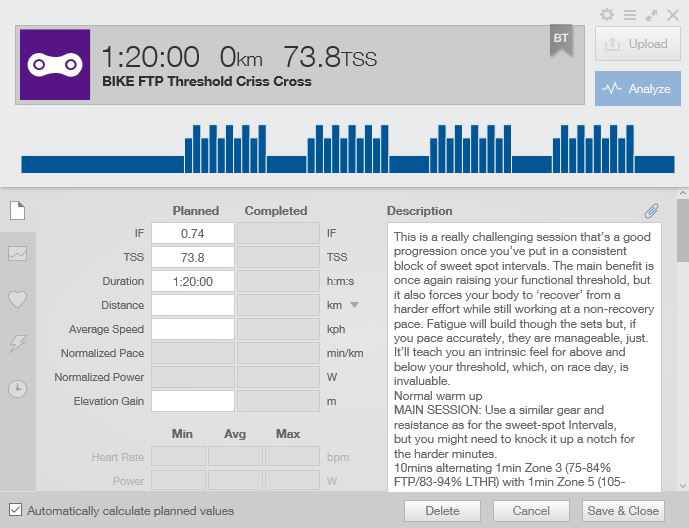689x528 pixels.
Task: Click the scrollbar up arrow
Action: click(683, 193)
